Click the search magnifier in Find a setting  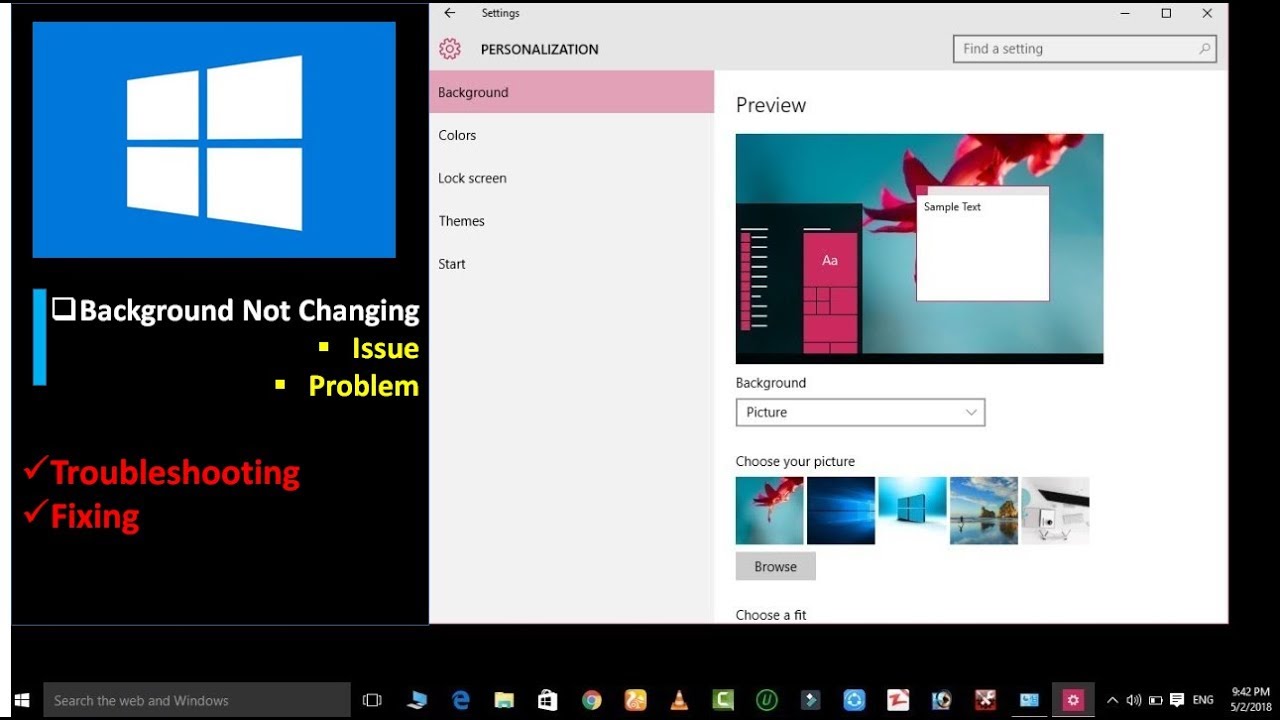1204,49
